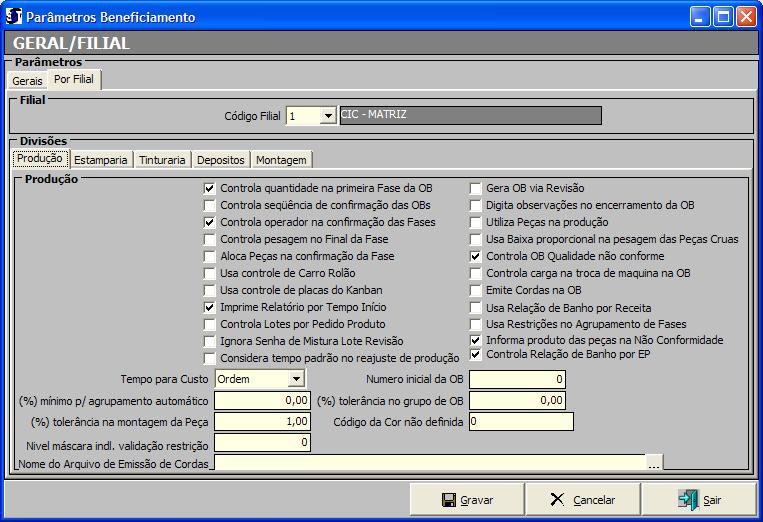Exit the window using the Sair button
The width and height of the screenshot is (763, 522).
tap(699, 499)
